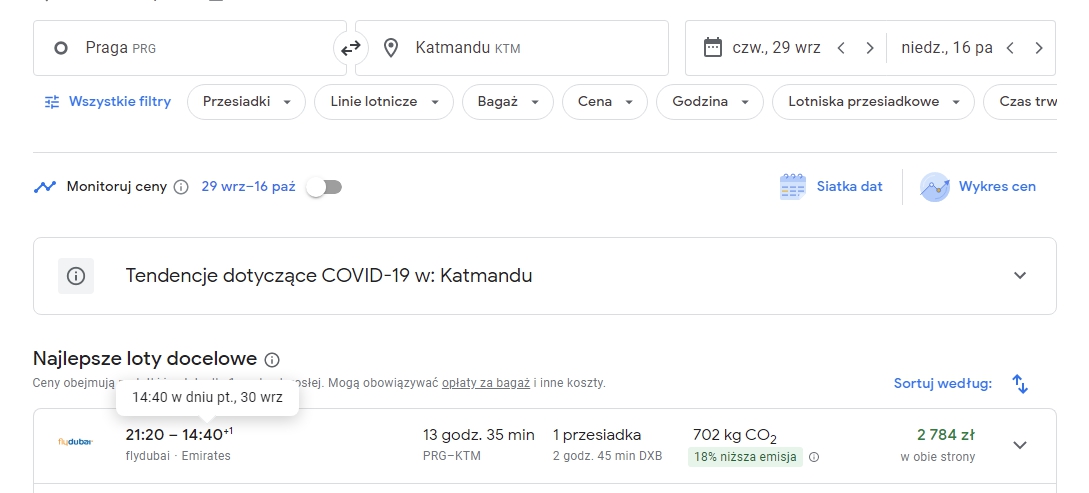Expand the flydubai flight details

coord(1020,445)
